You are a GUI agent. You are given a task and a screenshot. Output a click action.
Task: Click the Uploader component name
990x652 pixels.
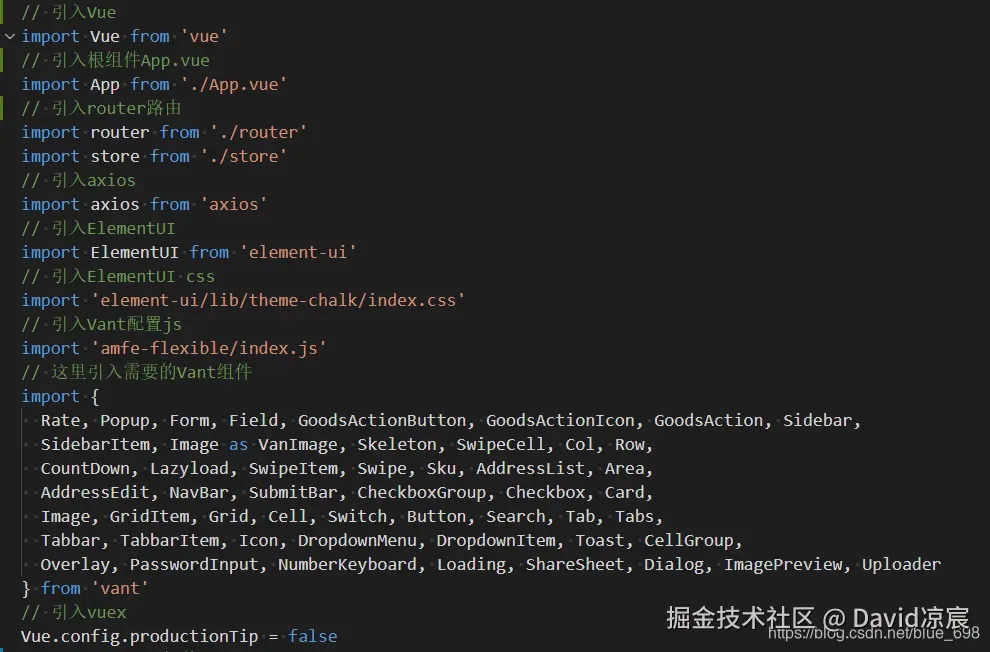[901, 564]
